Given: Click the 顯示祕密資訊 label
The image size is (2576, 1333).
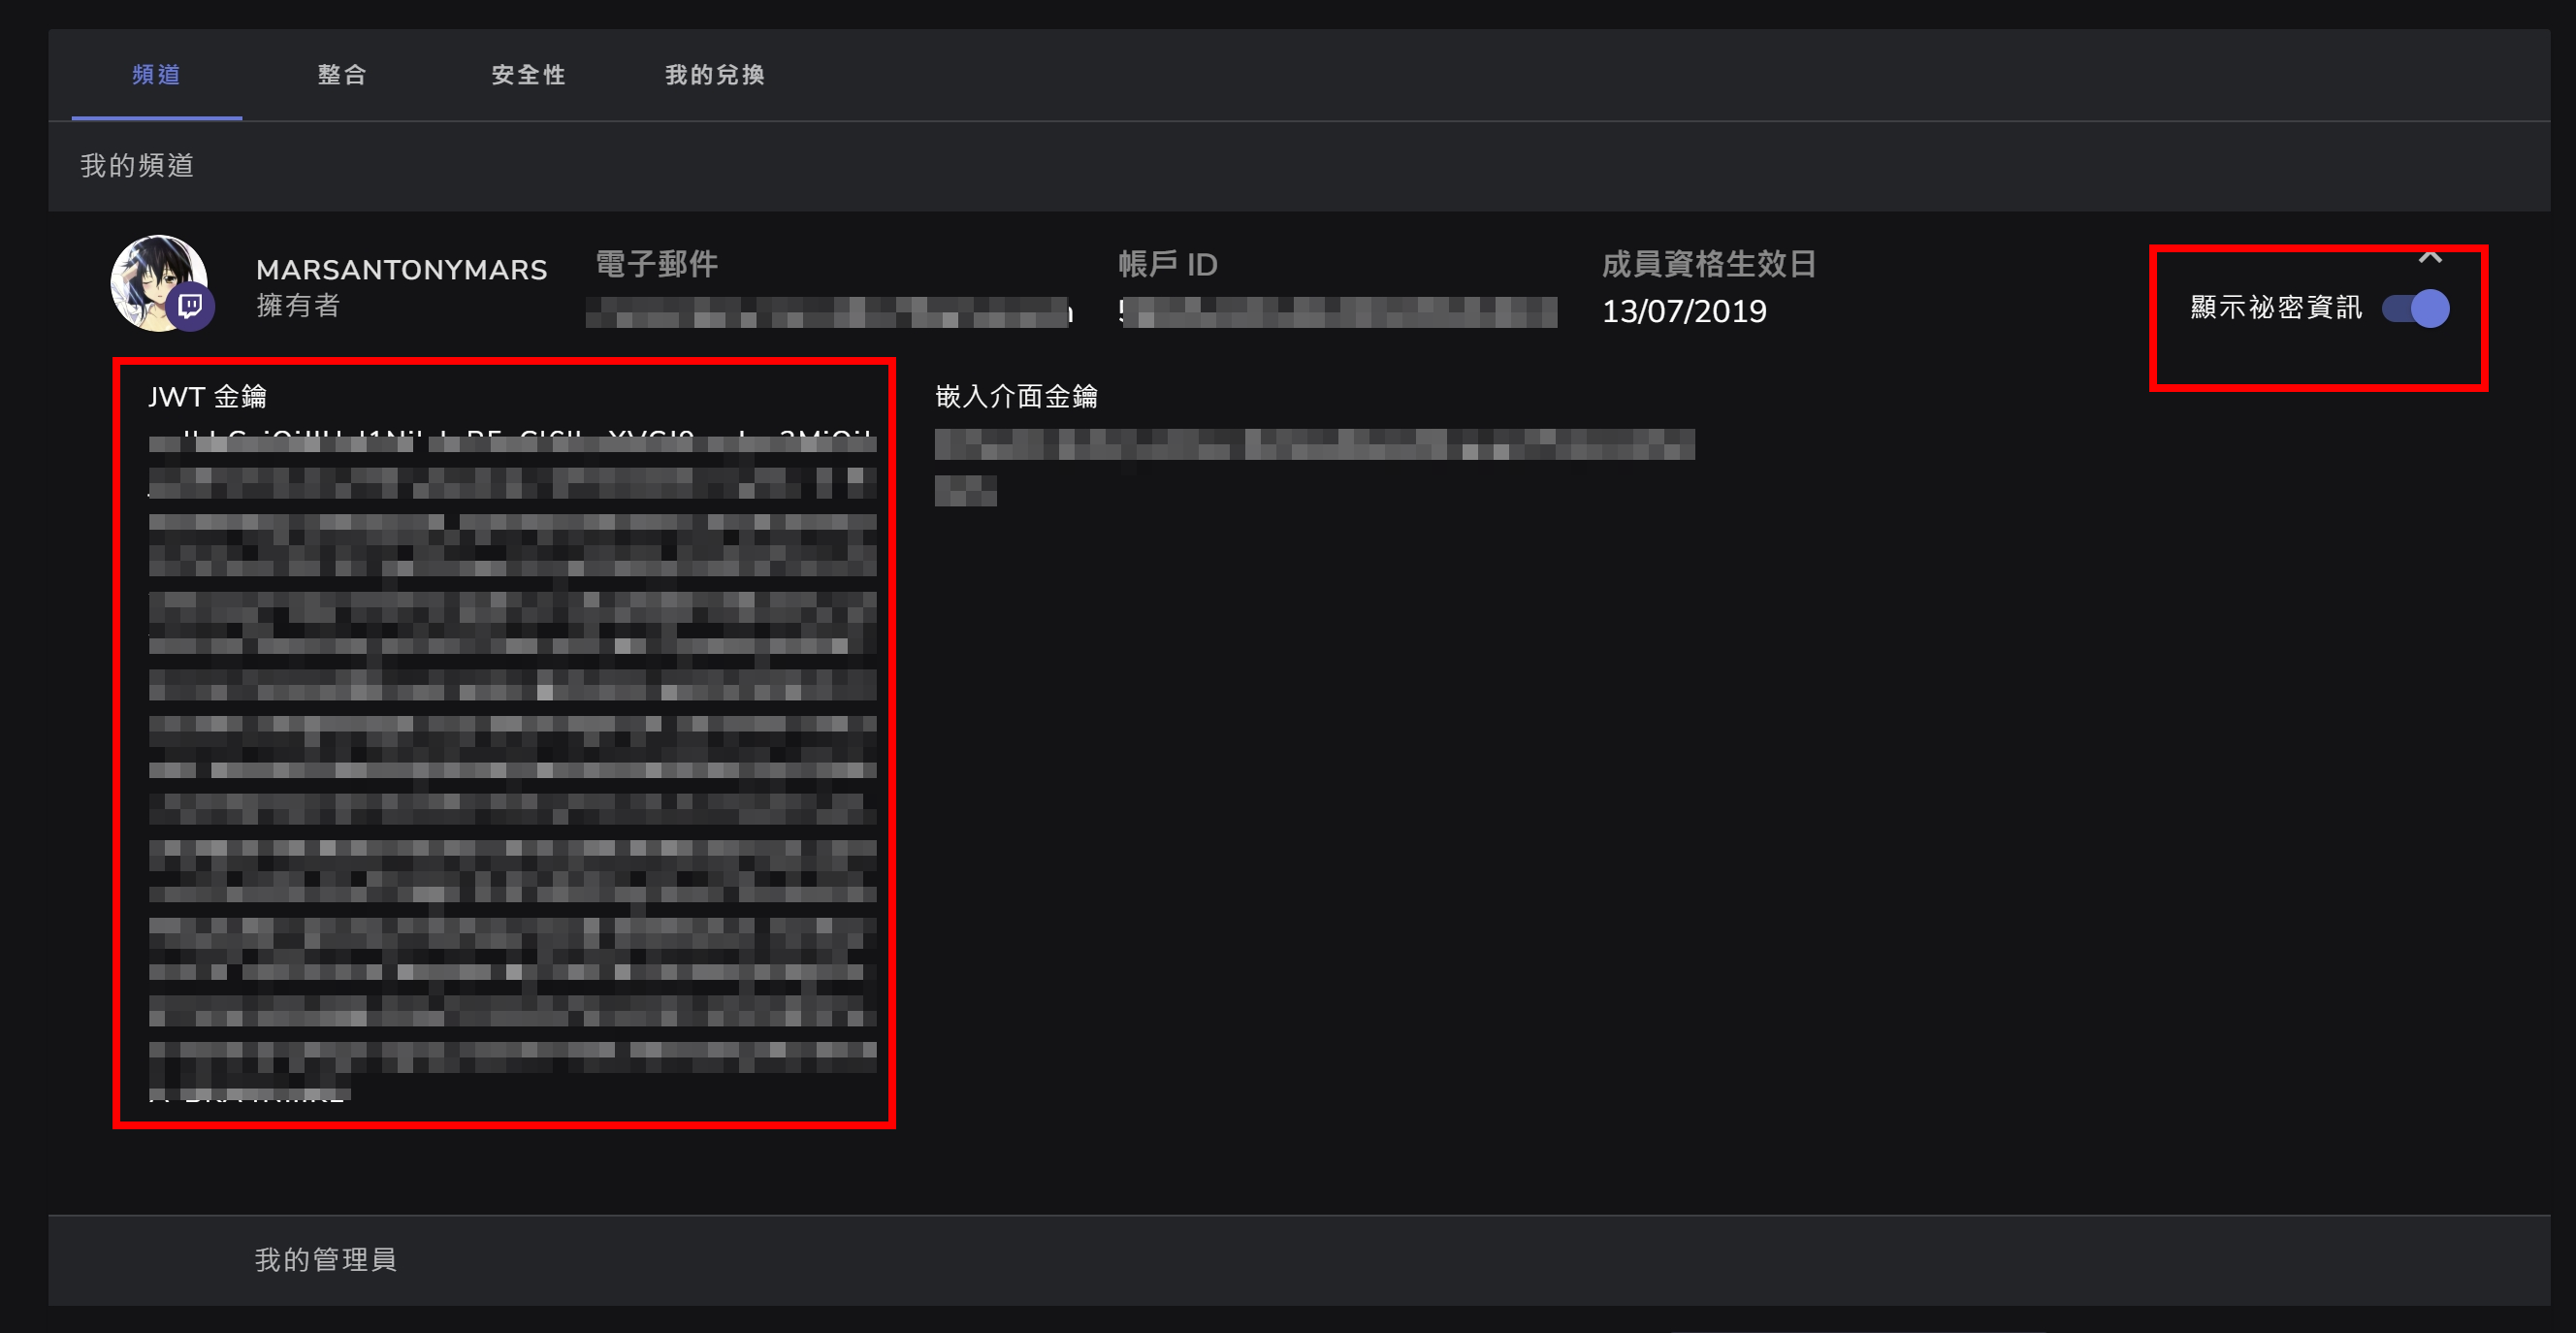Looking at the screenshot, I should pos(2276,308).
